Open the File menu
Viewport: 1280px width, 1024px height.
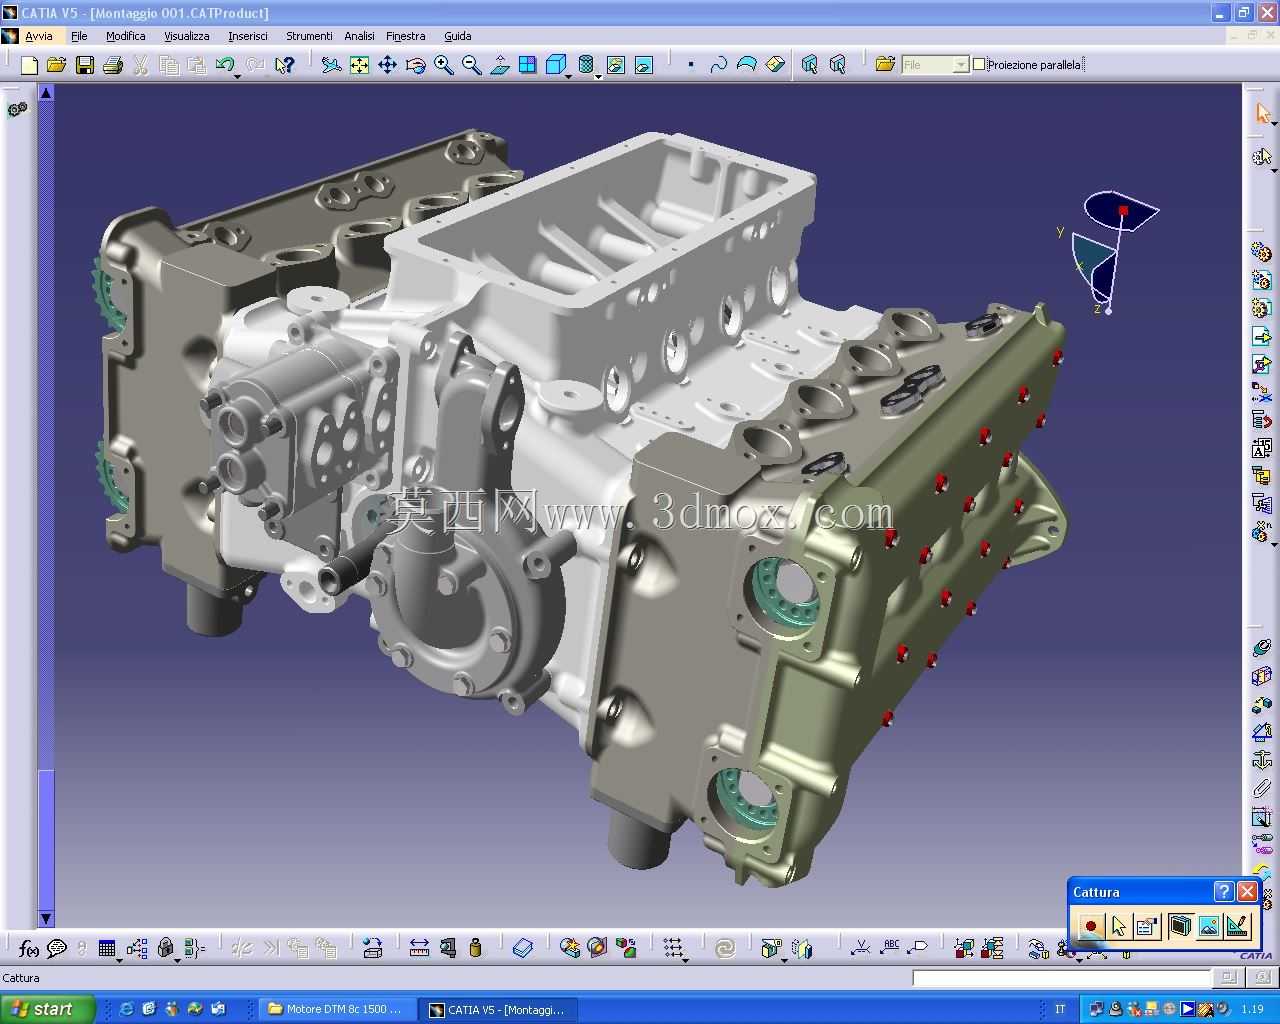click(79, 36)
